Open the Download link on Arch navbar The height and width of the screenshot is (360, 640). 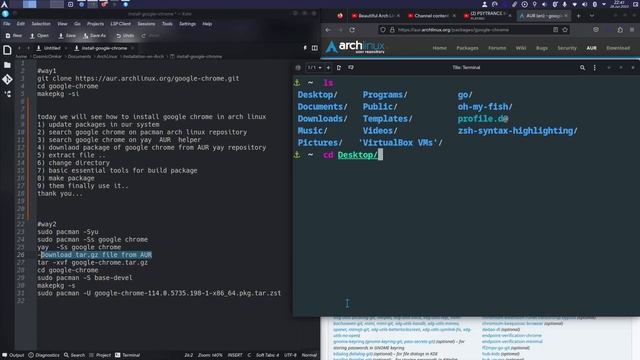(x=618, y=48)
